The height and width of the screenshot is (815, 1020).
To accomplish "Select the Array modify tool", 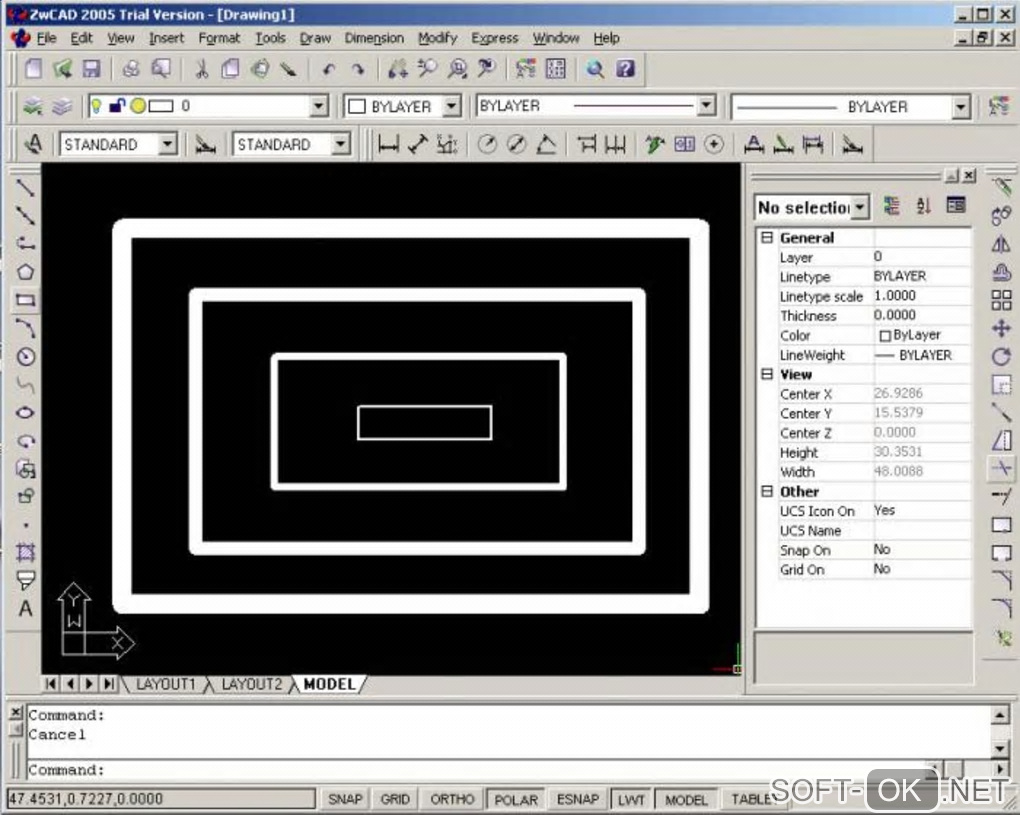I will point(1001,300).
